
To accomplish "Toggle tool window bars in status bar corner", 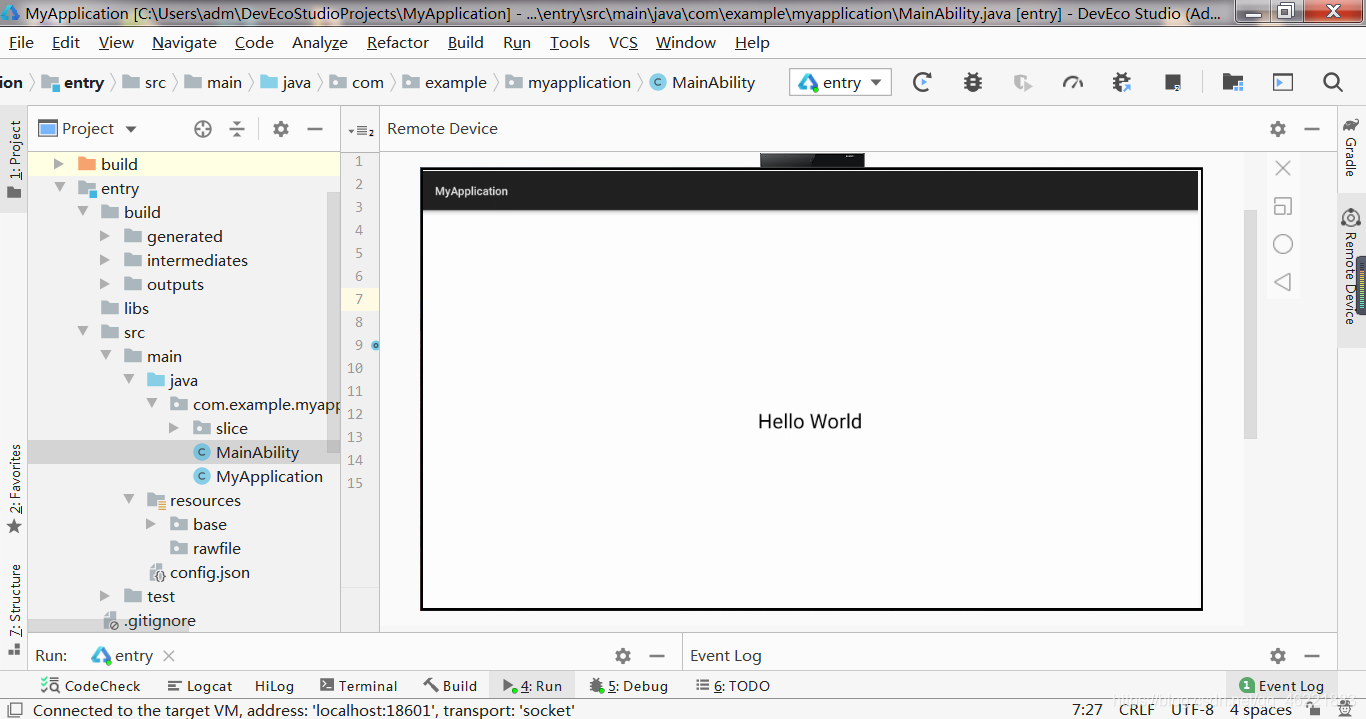I will (x=15, y=710).
